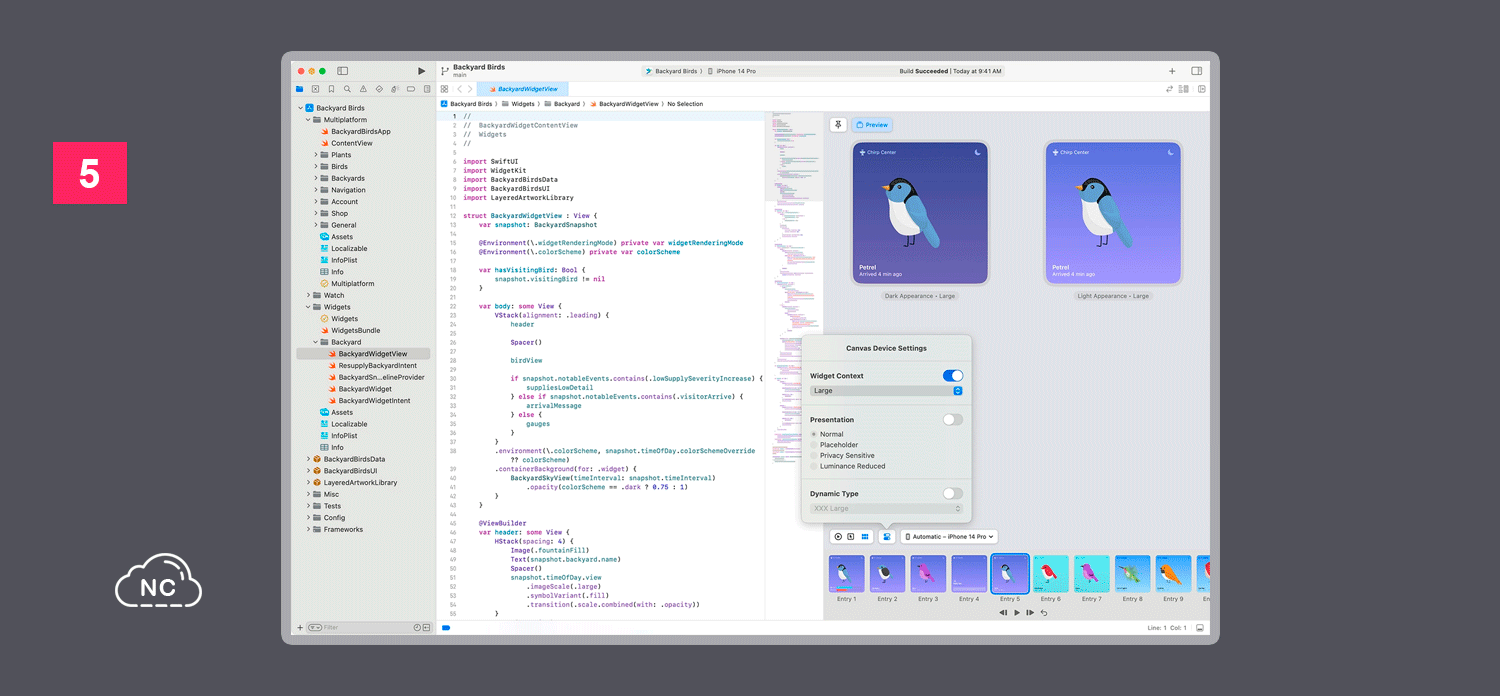
Task: Run the app with the play button
Action: [x=421, y=71]
